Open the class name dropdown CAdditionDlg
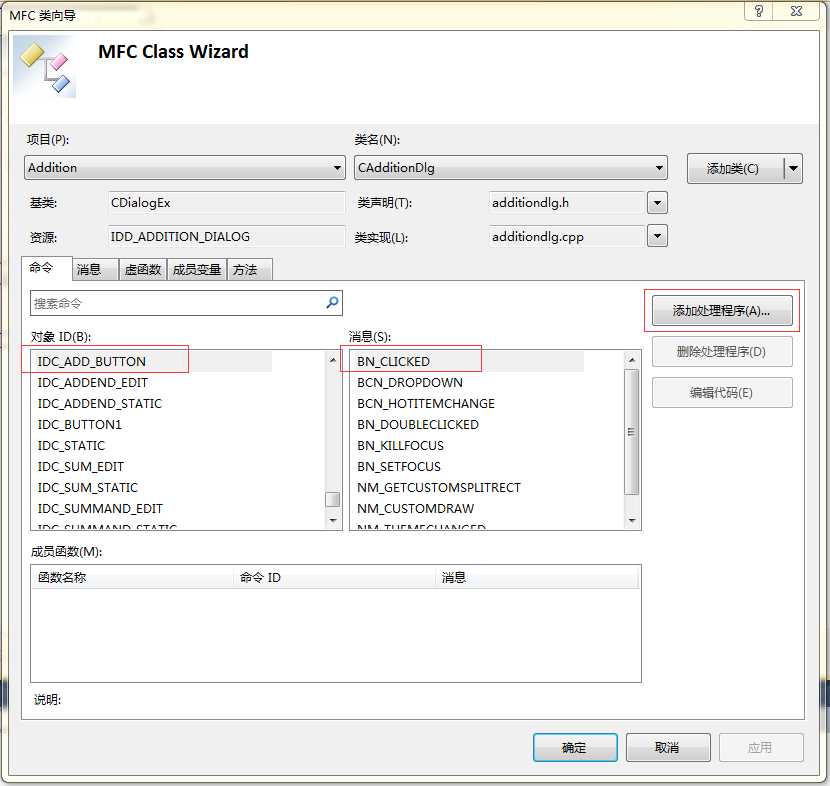The width and height of the screenshot is (830, 786). [510, 168]
